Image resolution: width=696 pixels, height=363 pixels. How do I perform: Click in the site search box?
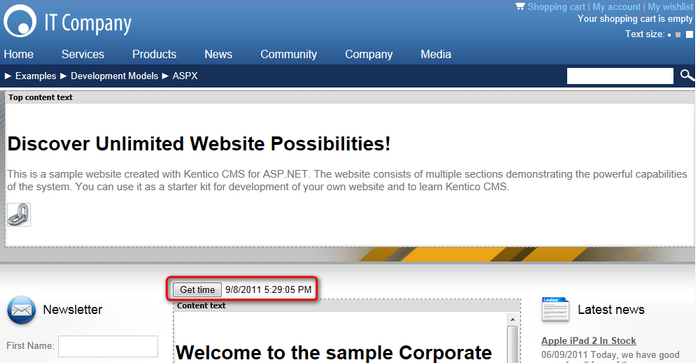[620, 76]
